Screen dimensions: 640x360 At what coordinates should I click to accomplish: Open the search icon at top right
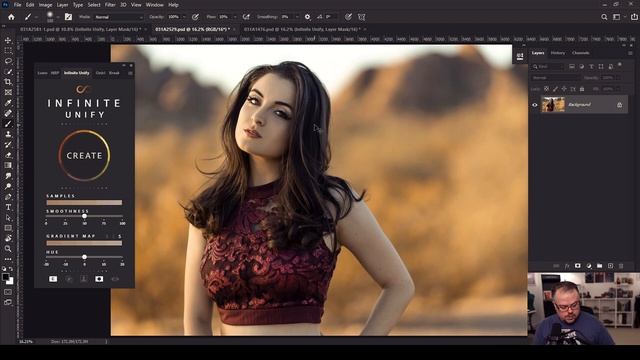click(x=604, y=17)
